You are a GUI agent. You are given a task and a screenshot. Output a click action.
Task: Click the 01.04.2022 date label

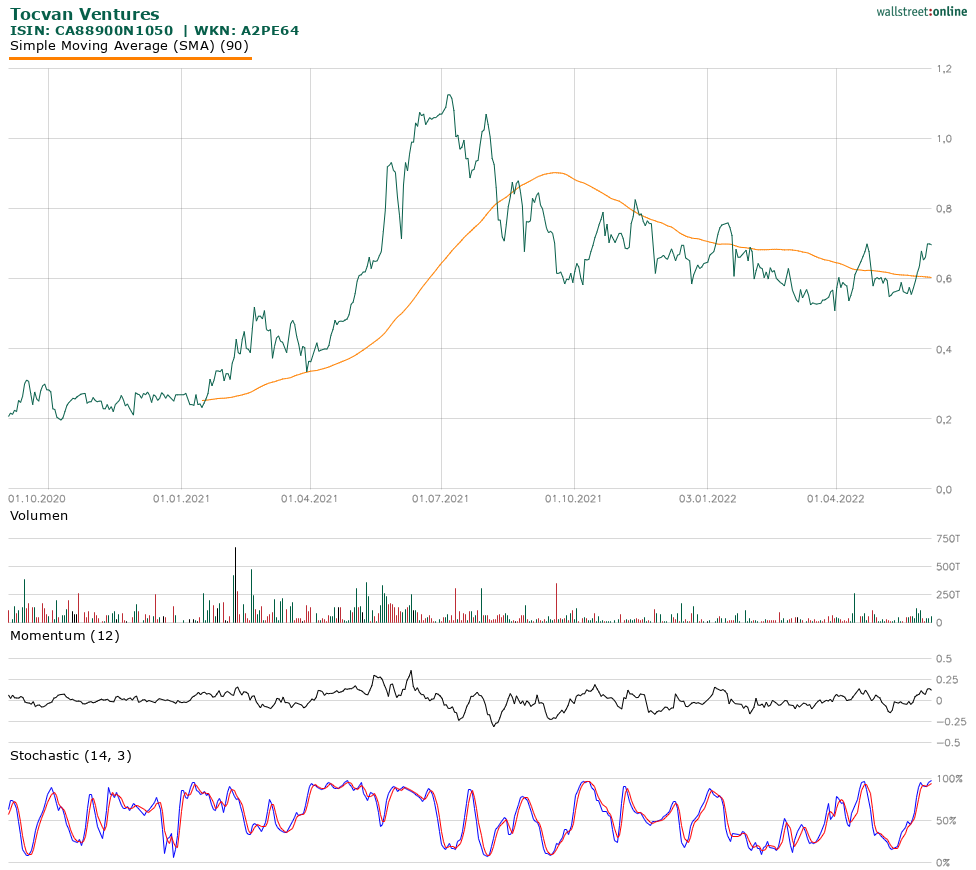[x=835, y=498]
